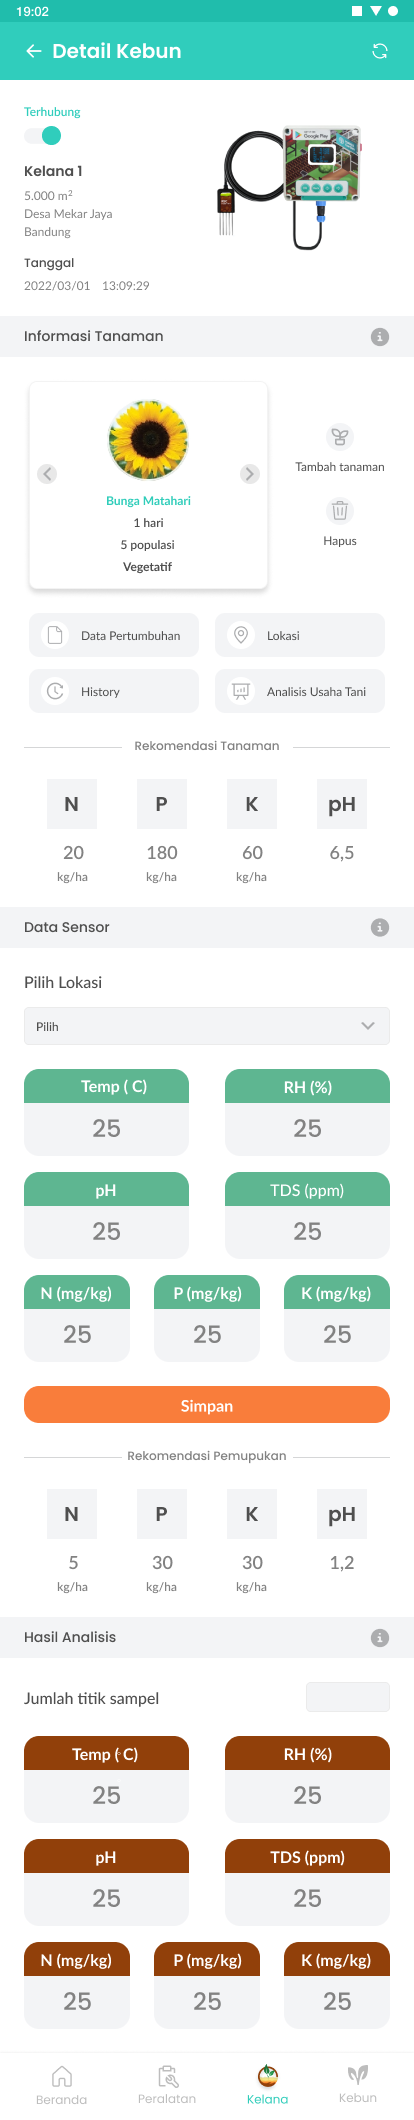Screen dimensions: 414x2120
Task: Expand the Pilih Lokasi dropdown
Action: click(207, 1026)
